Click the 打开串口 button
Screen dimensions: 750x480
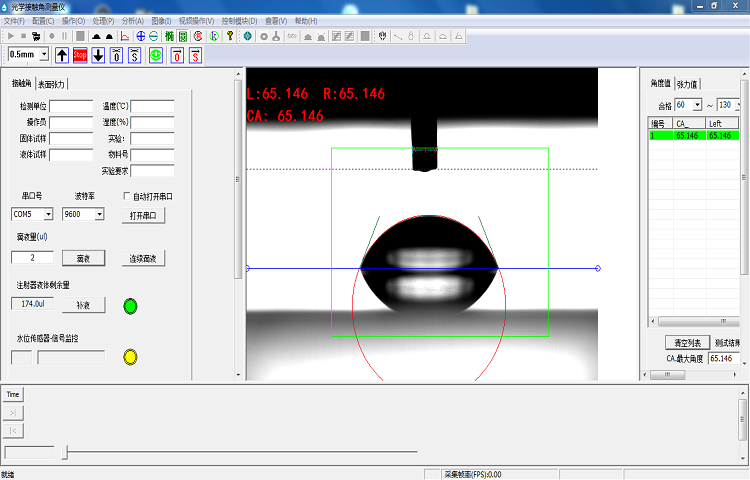[143, 215]
